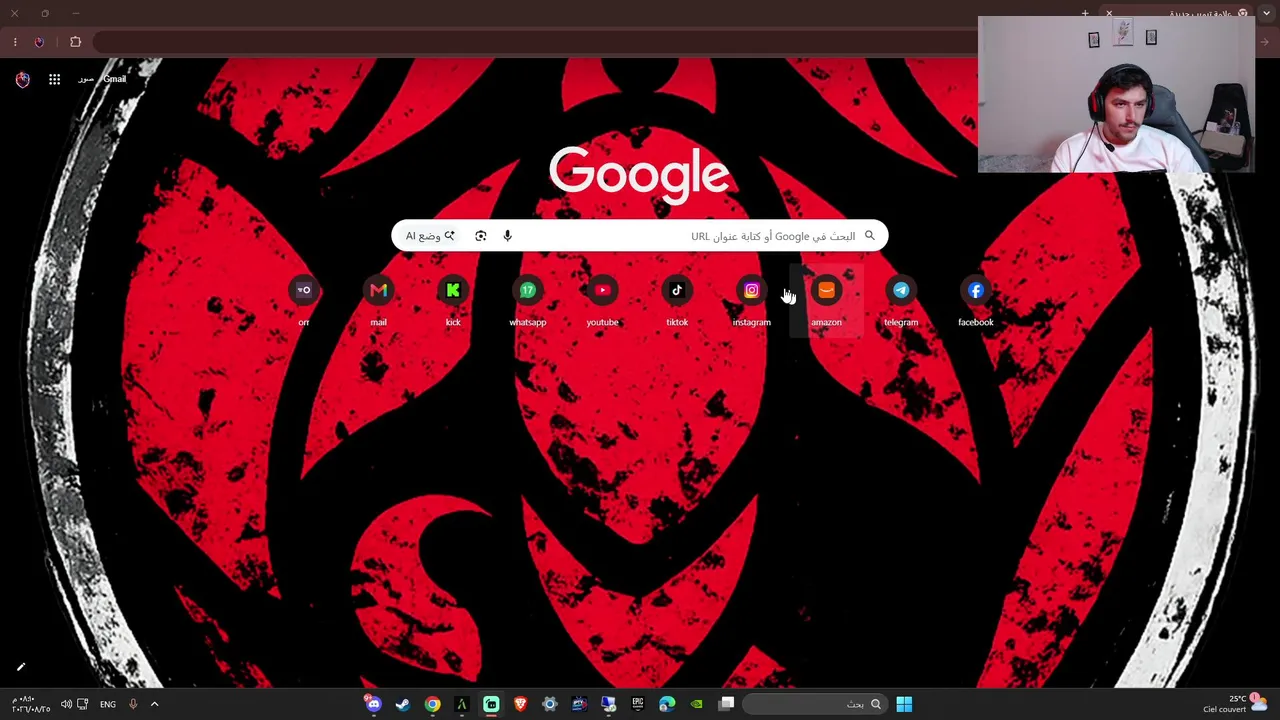This screenshot has height=720, width=1280.
Task: Open a new browser tab
Action: (1085, 13)
